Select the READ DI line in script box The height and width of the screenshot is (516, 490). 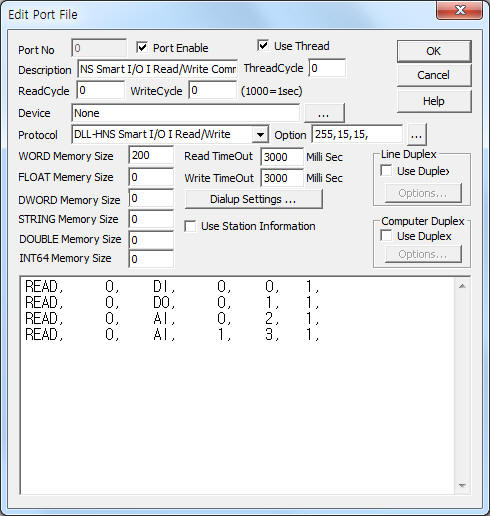tap(172, 287)
